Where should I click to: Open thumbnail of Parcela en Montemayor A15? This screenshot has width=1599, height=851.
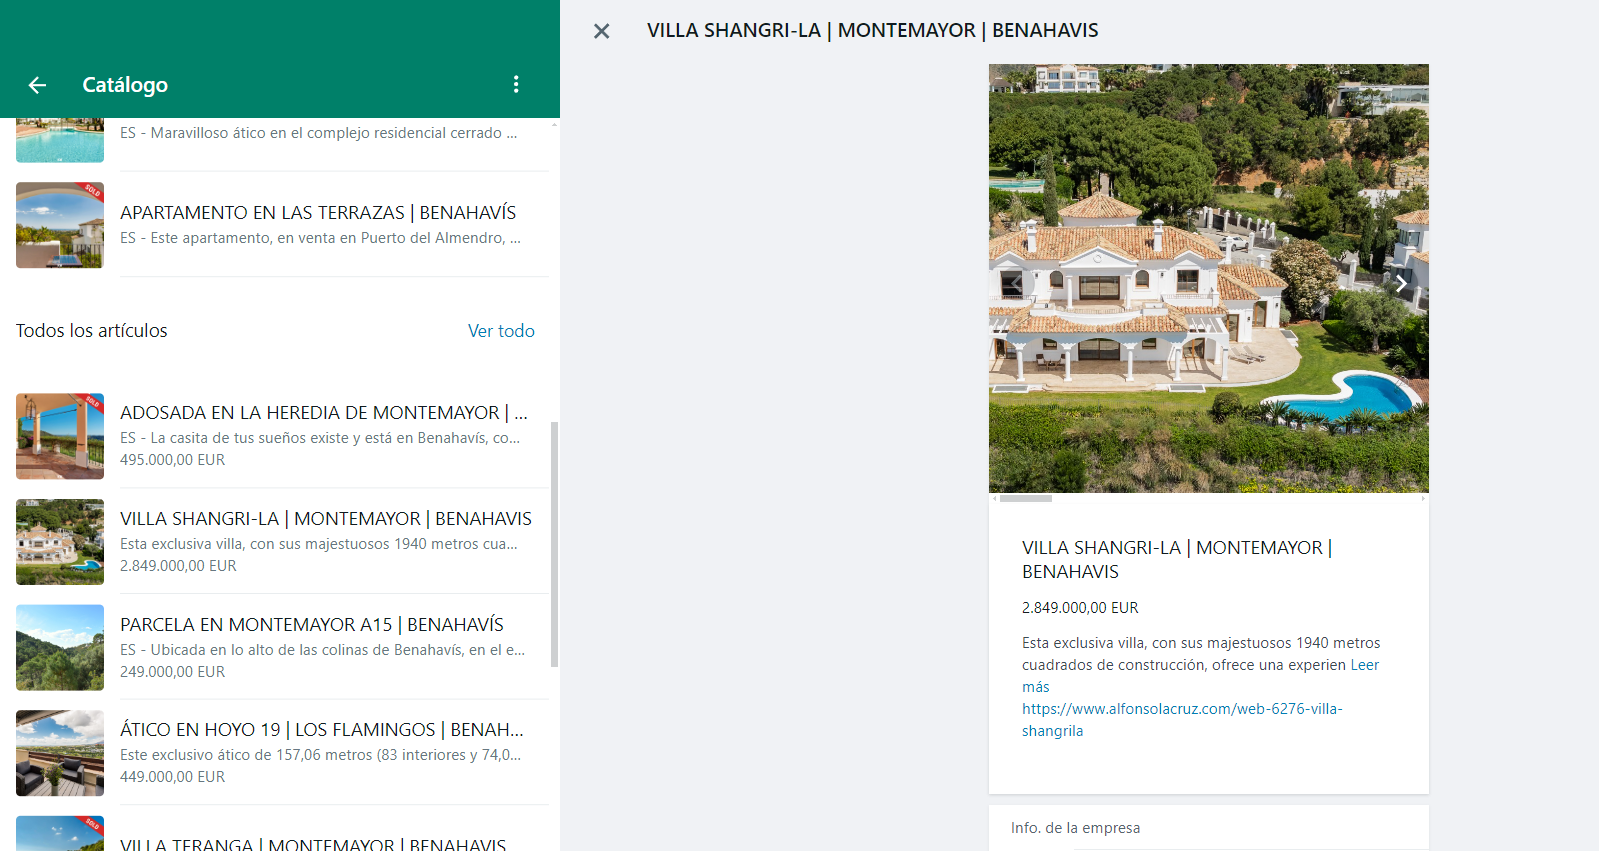pyautogui.click(x=60, y=648)
